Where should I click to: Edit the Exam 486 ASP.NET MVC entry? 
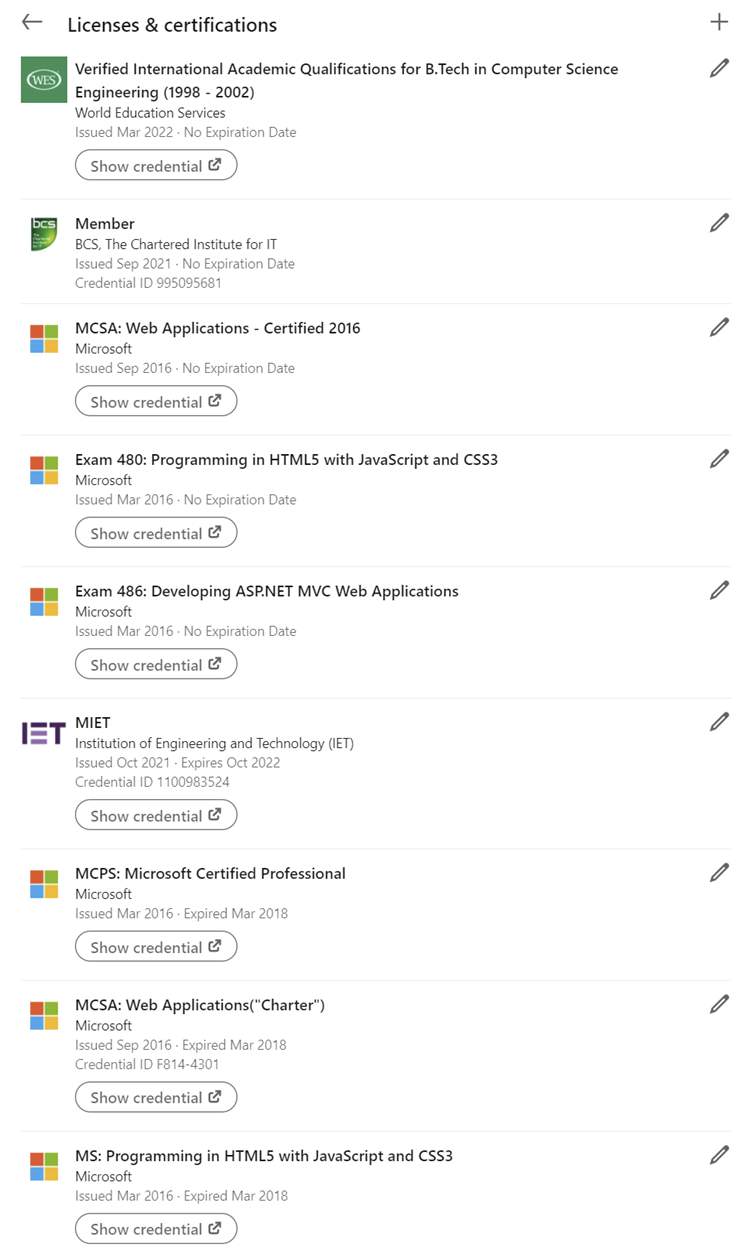[x=719, y=590]
